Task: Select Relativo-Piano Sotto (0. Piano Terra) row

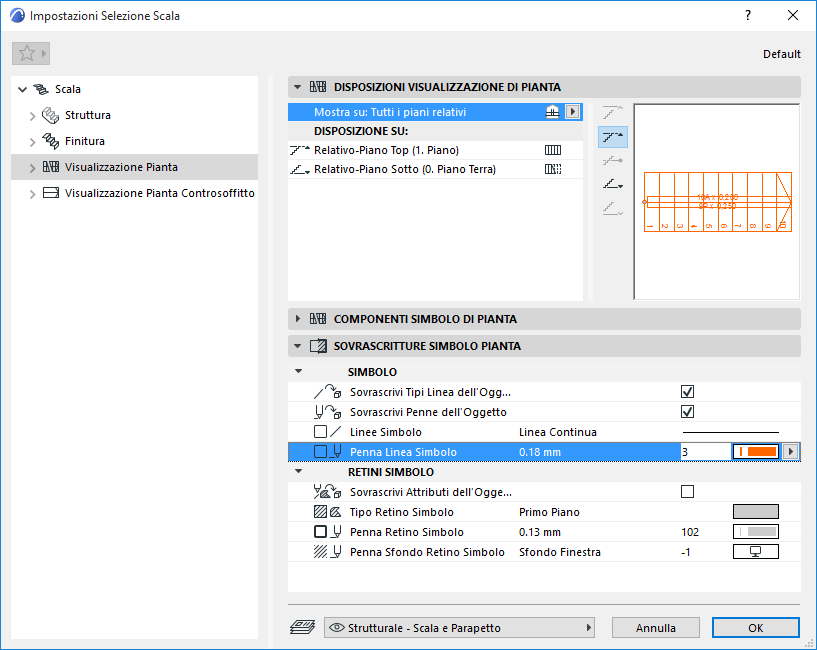Action: (x=435, y=169)
